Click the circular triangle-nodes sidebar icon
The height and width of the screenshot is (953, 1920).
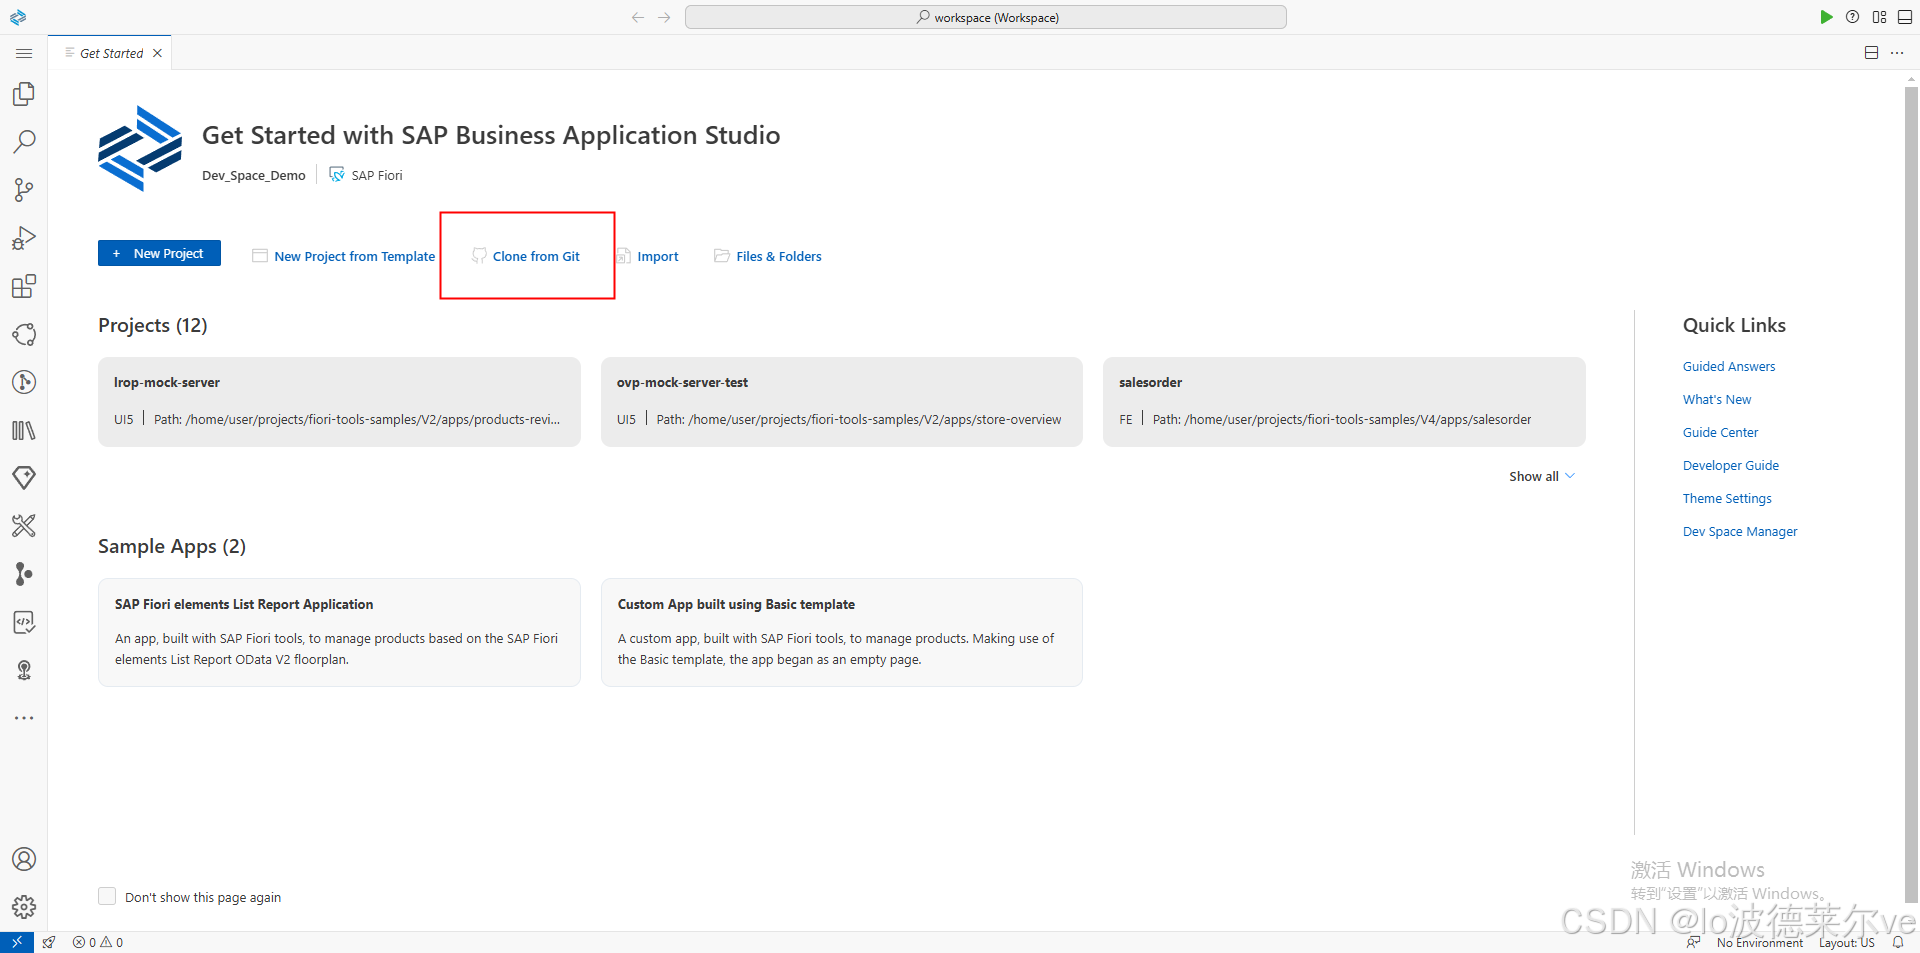click(x=24, y=334)
